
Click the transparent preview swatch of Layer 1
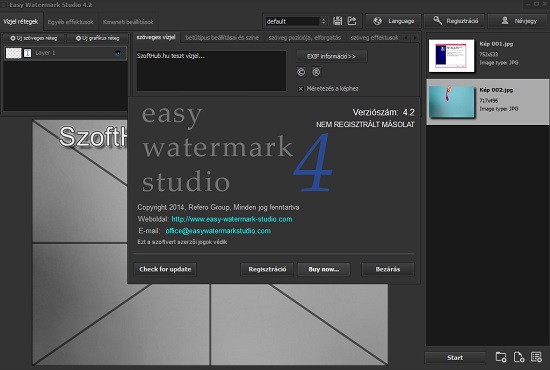click(14, 53)
